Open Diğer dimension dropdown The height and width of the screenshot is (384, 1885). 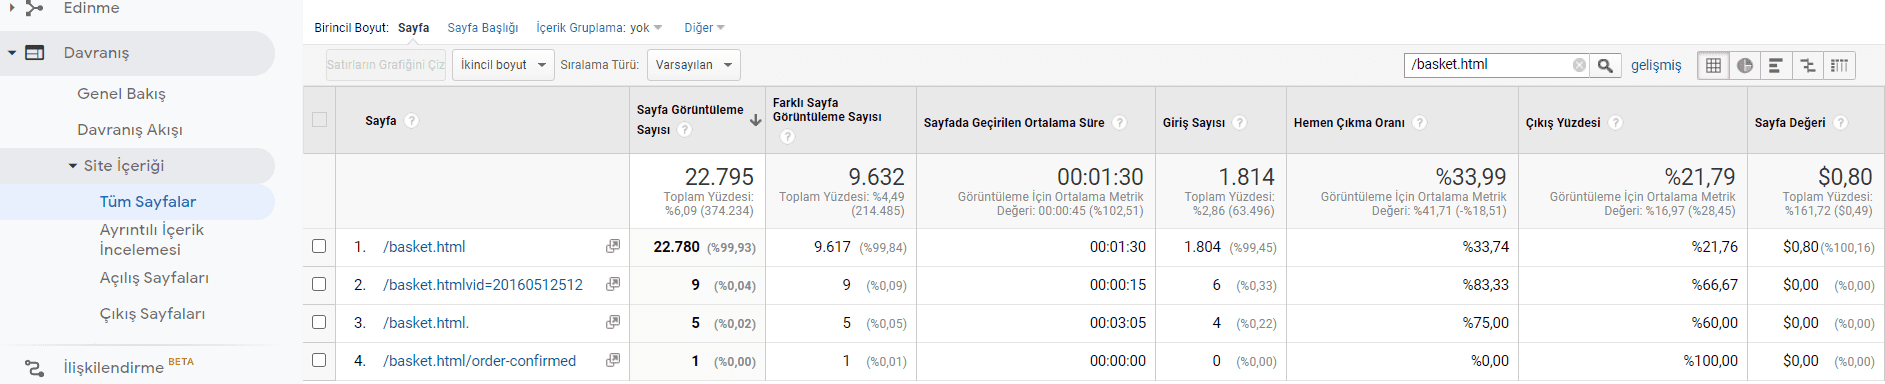click(704, 28)
